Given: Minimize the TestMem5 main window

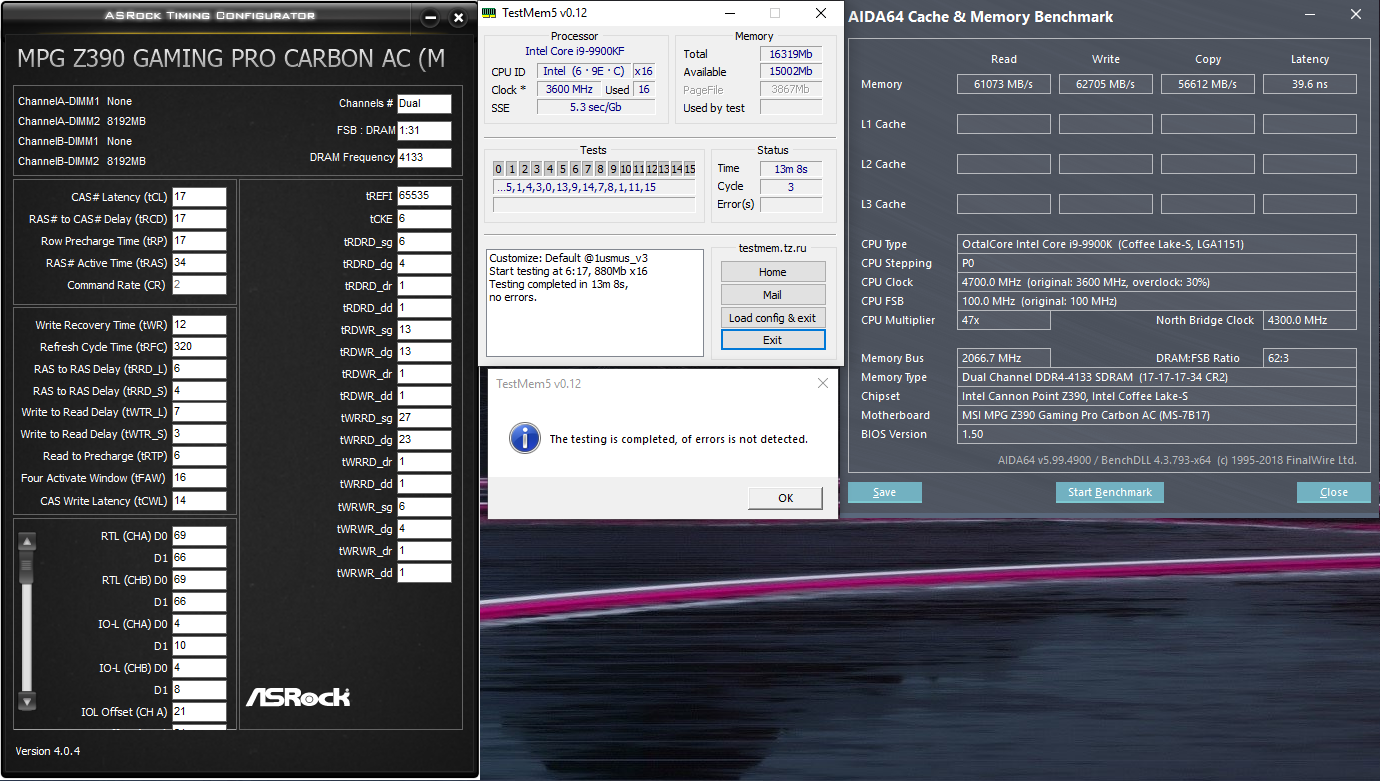Looking at the screenshot, I should pos(728,14).
